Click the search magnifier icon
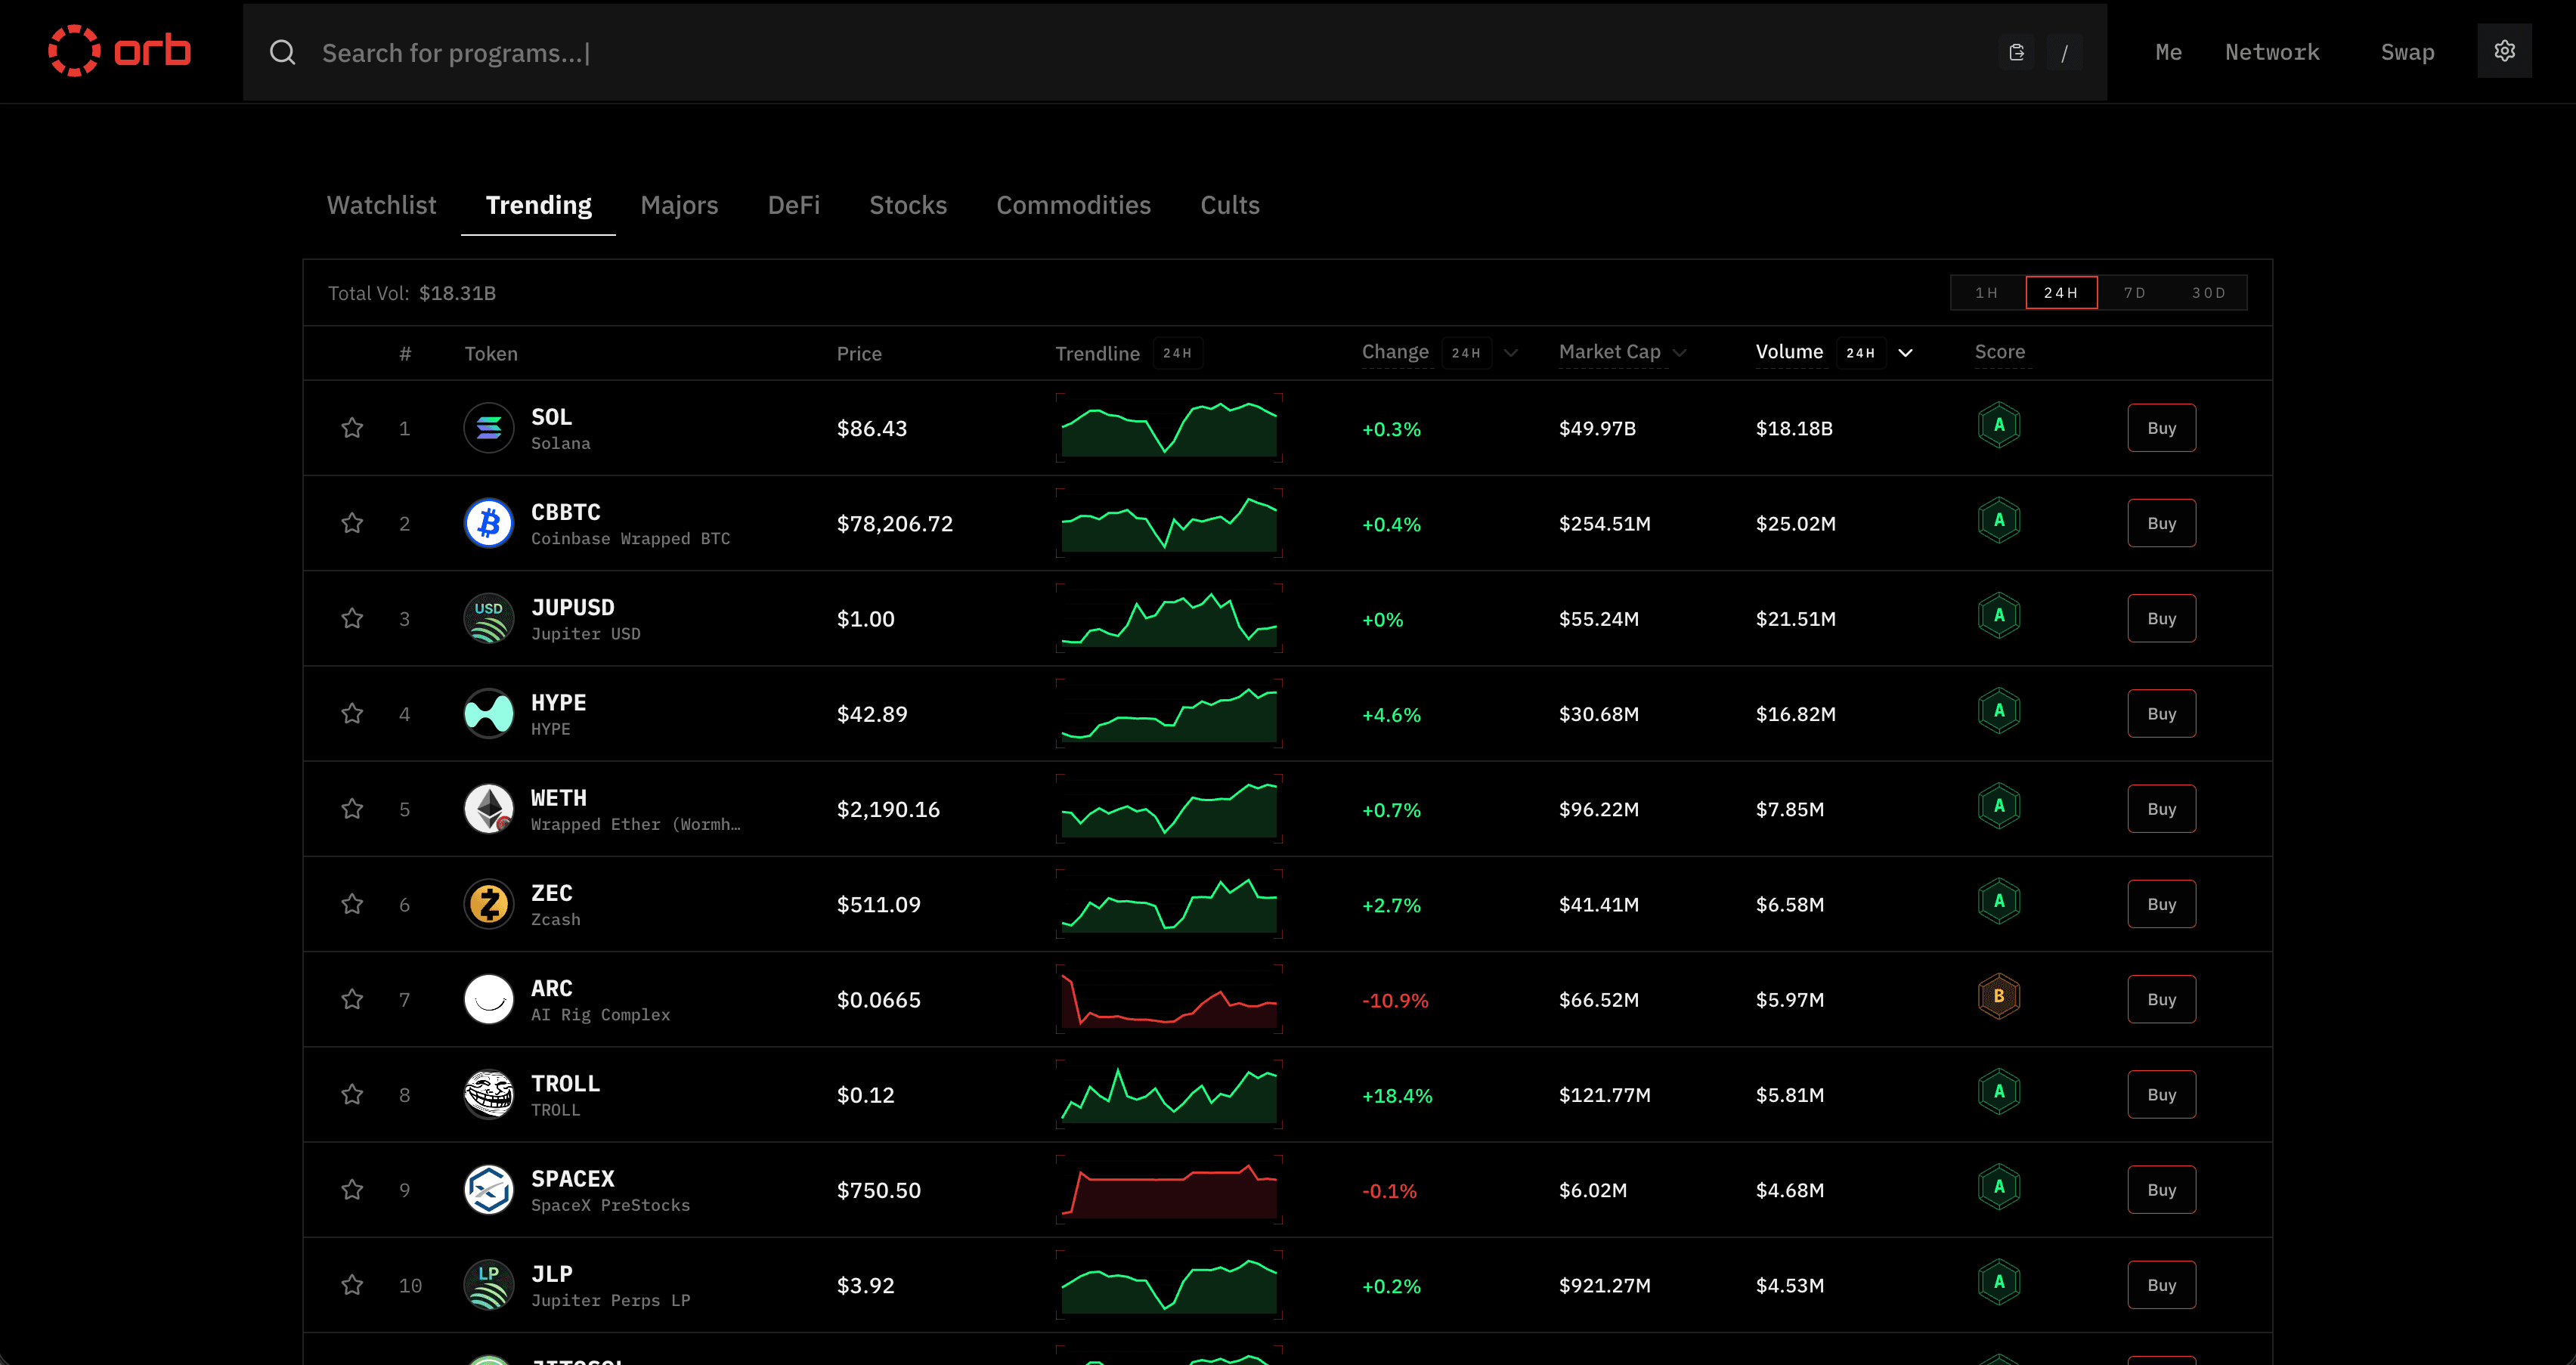 pos(283,52)
